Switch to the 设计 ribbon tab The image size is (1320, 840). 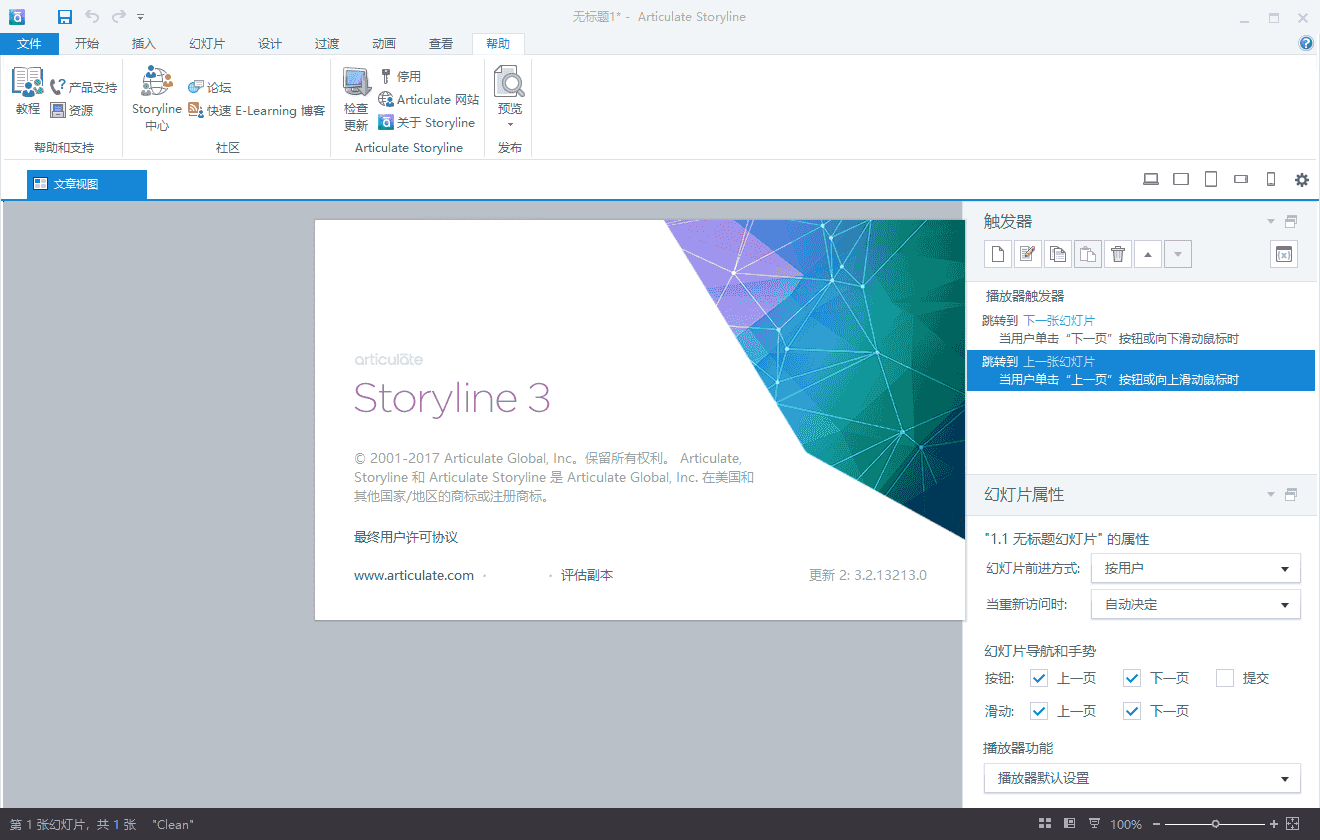point(270,43)
